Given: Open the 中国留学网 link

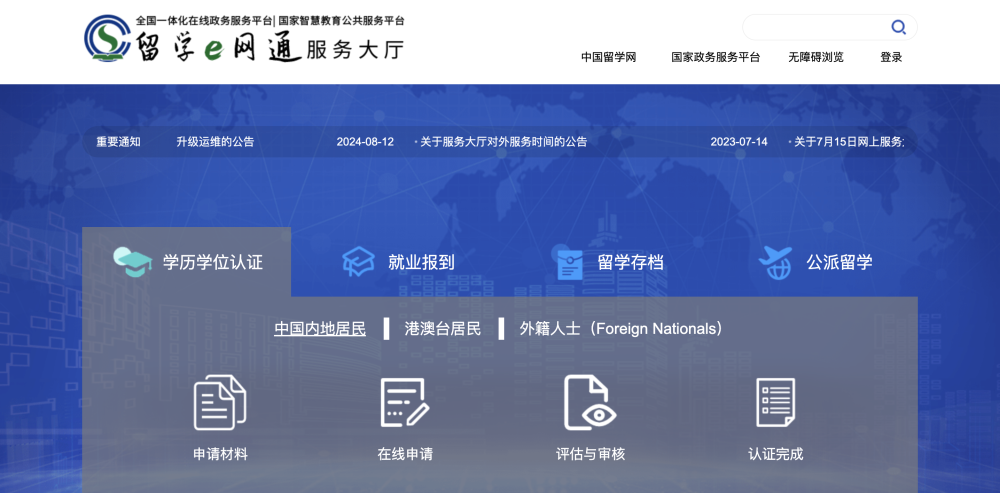Looking at the screenshot, I should (608, 57).
